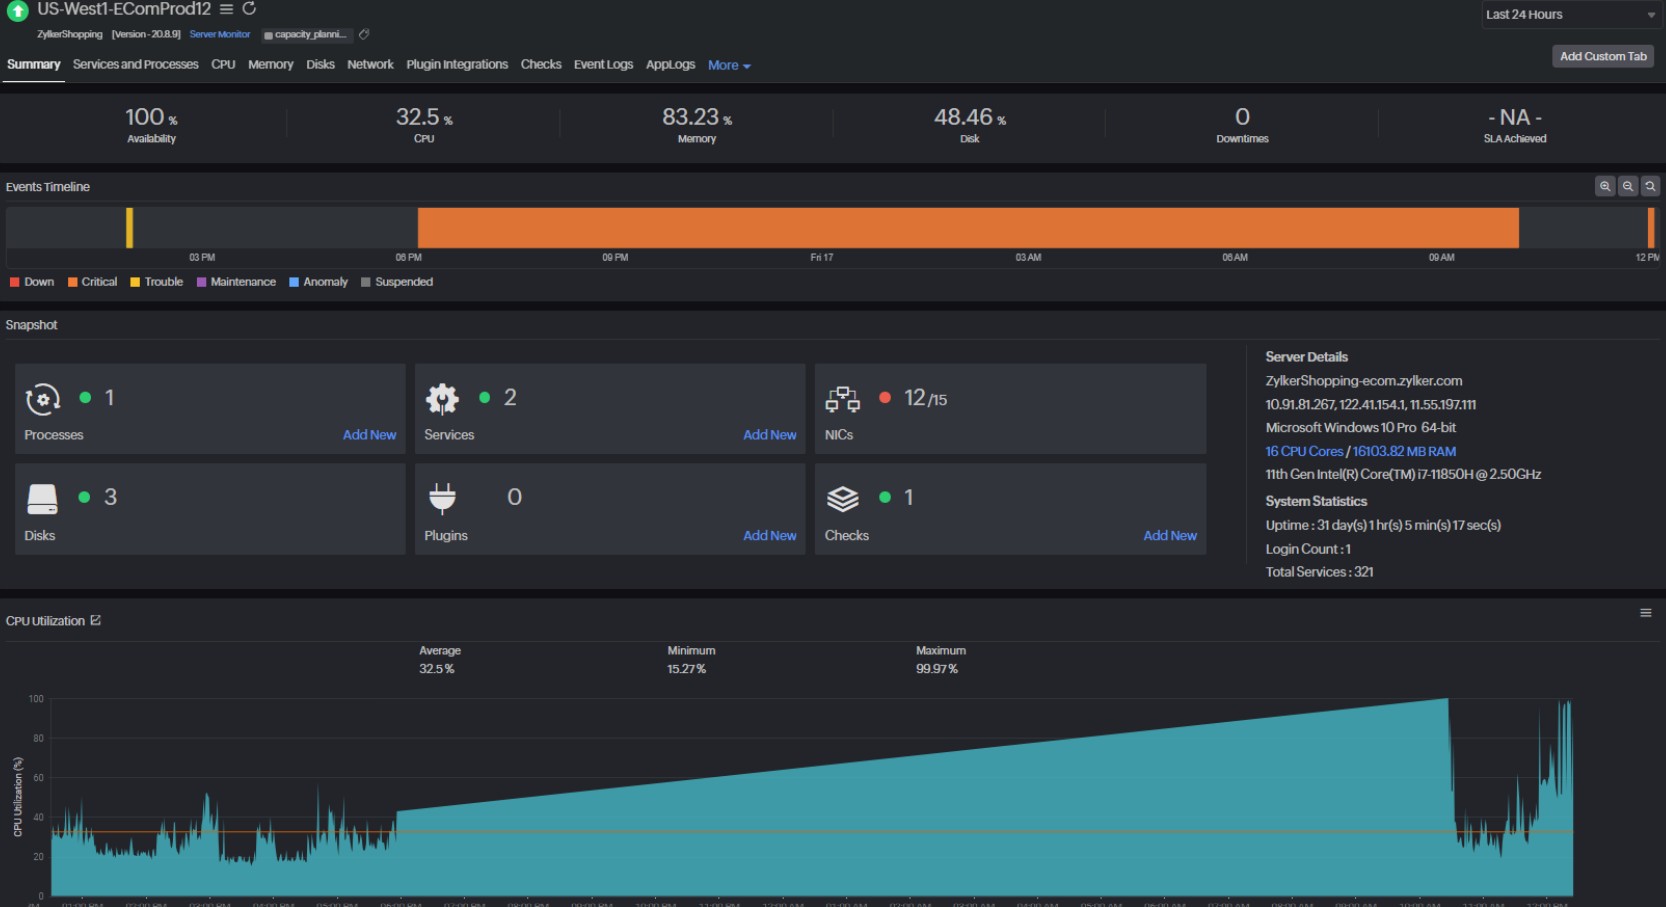
Task: Open the hamburger menu beside the server name
Action: (225, 10)
